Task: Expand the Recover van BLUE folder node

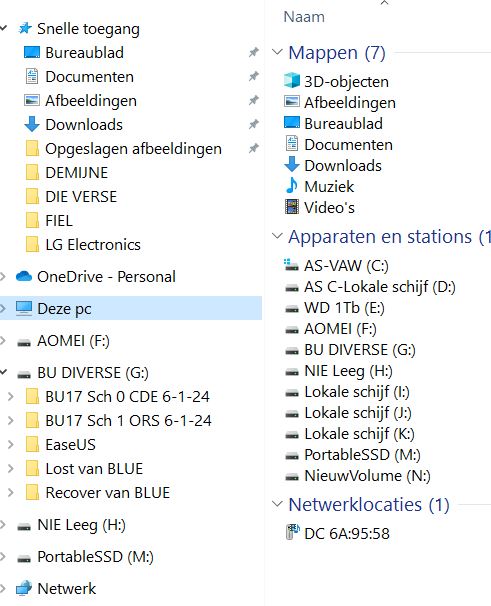Action: click(x=11, y=493)
